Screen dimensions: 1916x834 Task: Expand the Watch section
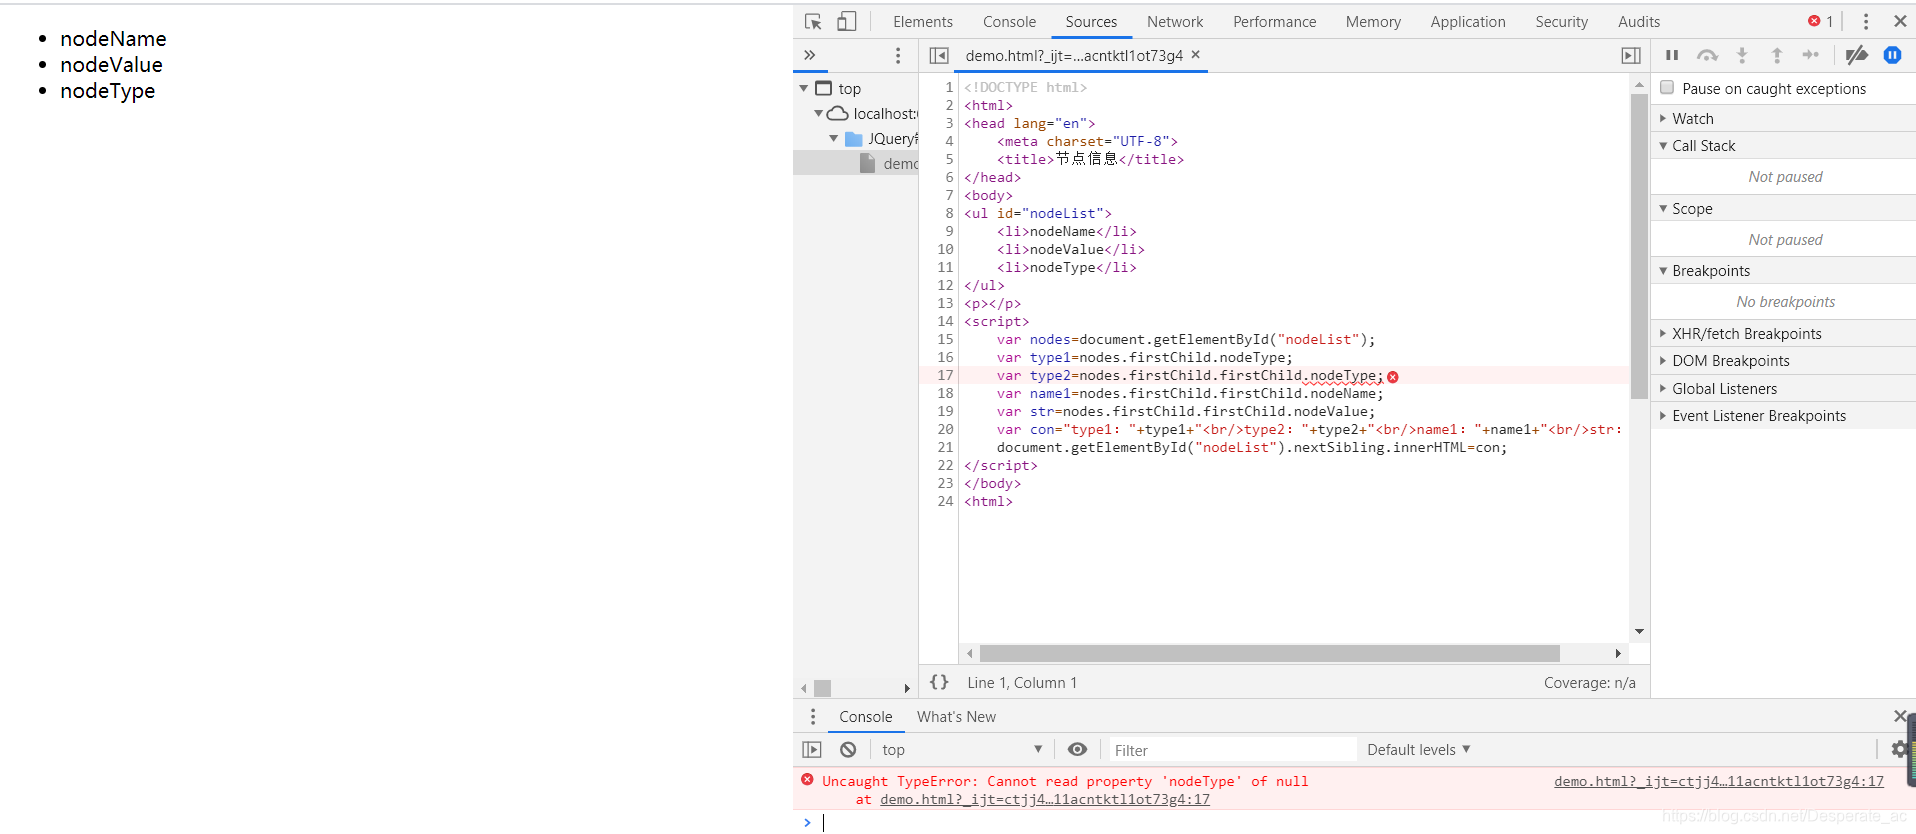pyautogui.click(x=1783, y=118)
